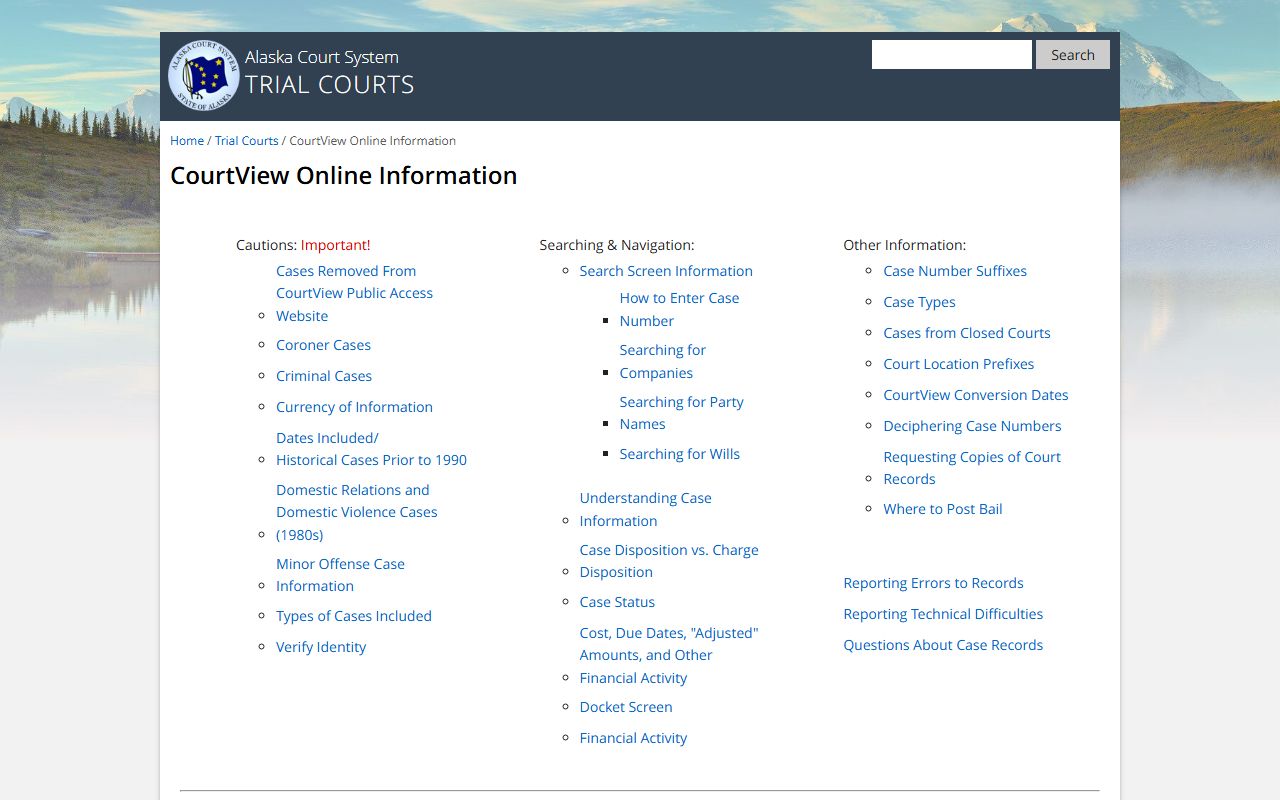Open Minor Offense Case Information link
1280x800 pixels.
(x=340, y=575)
